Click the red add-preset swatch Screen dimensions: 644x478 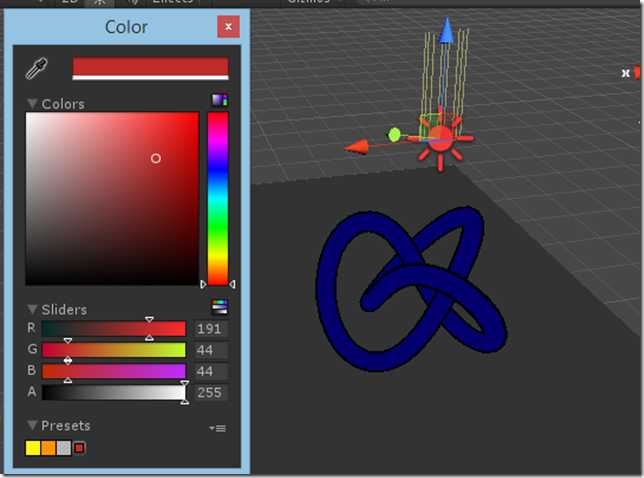click(x=79, y=448)
